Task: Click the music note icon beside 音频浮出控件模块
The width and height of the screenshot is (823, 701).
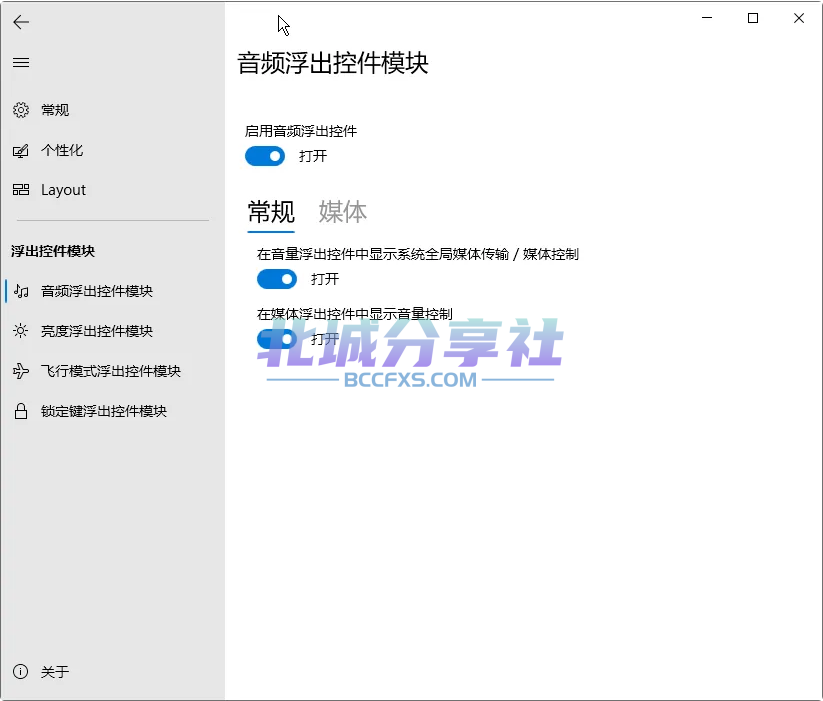Action: coord(21,291)
